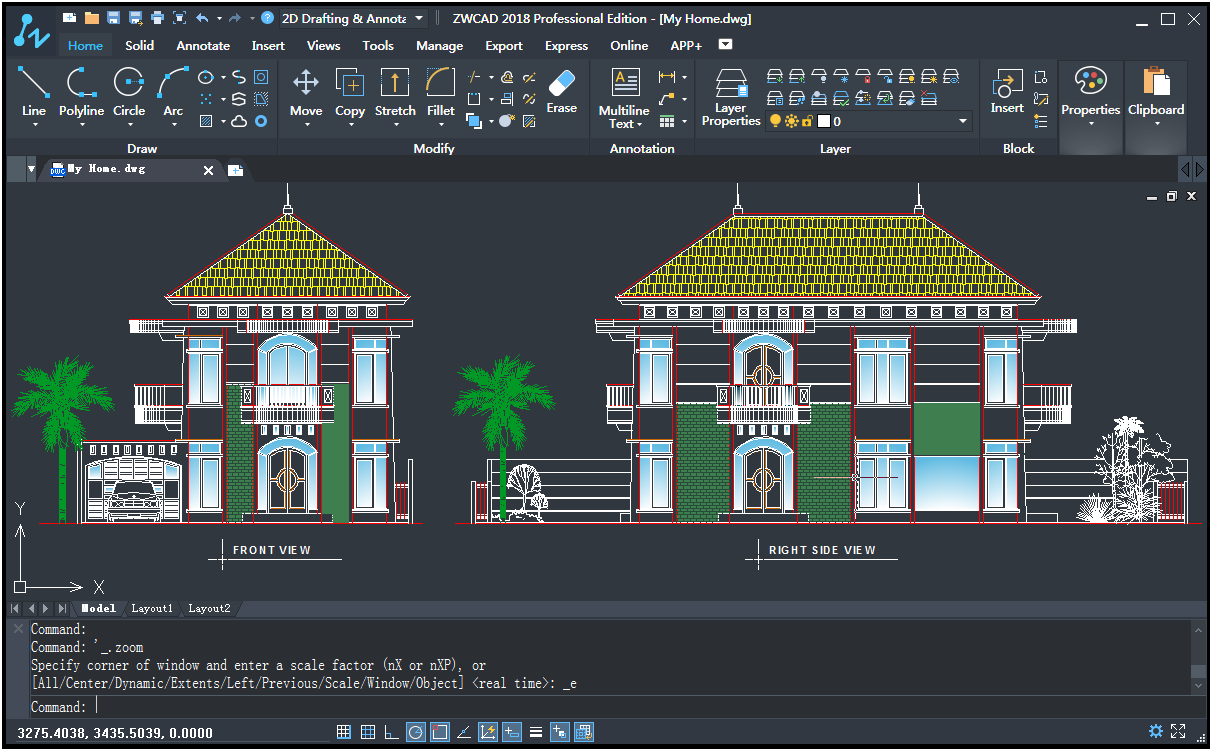The image size is (1212, 751).
Task: Activate the Move tool
Action: (305, 90)
